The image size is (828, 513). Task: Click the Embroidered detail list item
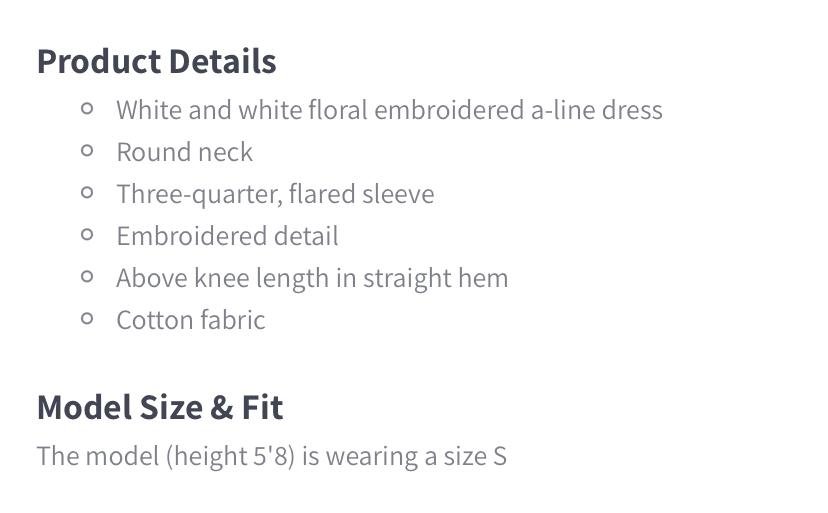click(x=227, y=236)
